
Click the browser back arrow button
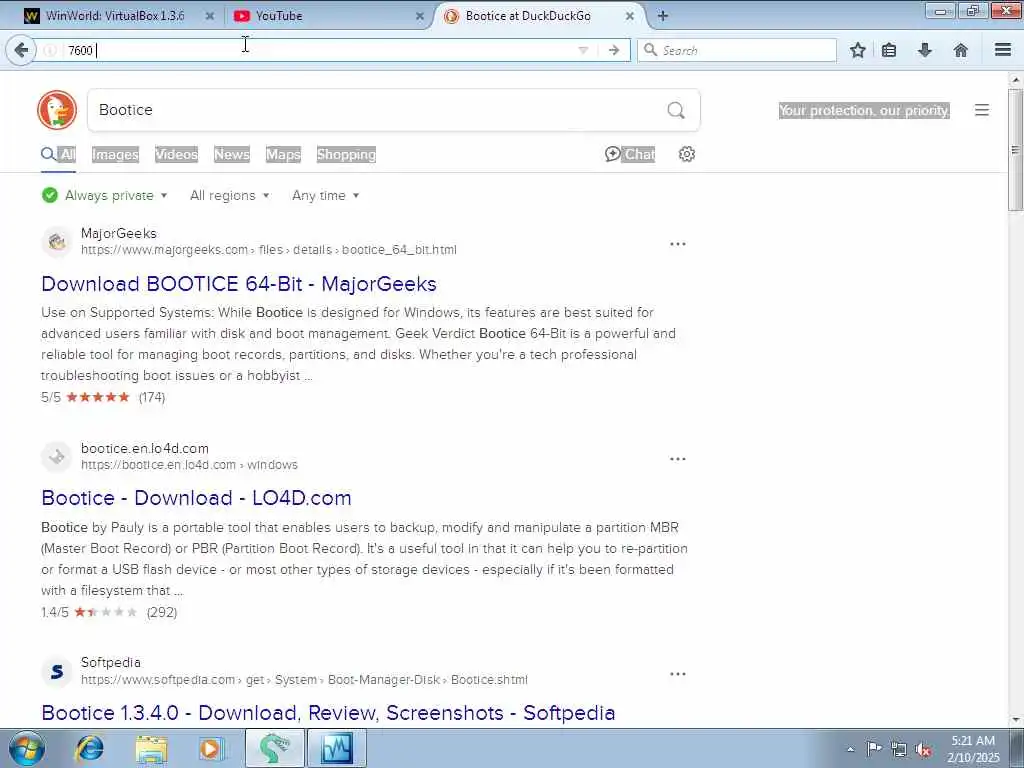click(x=21, y=50)
